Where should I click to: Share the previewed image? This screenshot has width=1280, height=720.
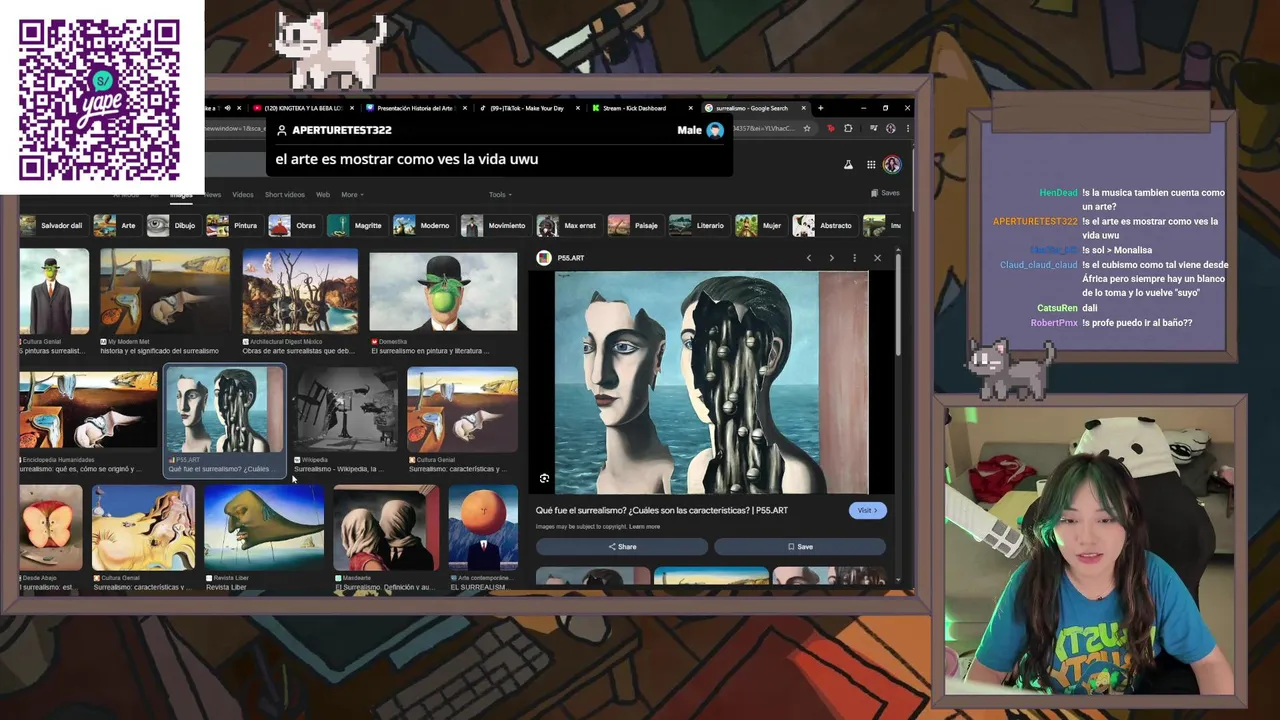pos(622,547)
